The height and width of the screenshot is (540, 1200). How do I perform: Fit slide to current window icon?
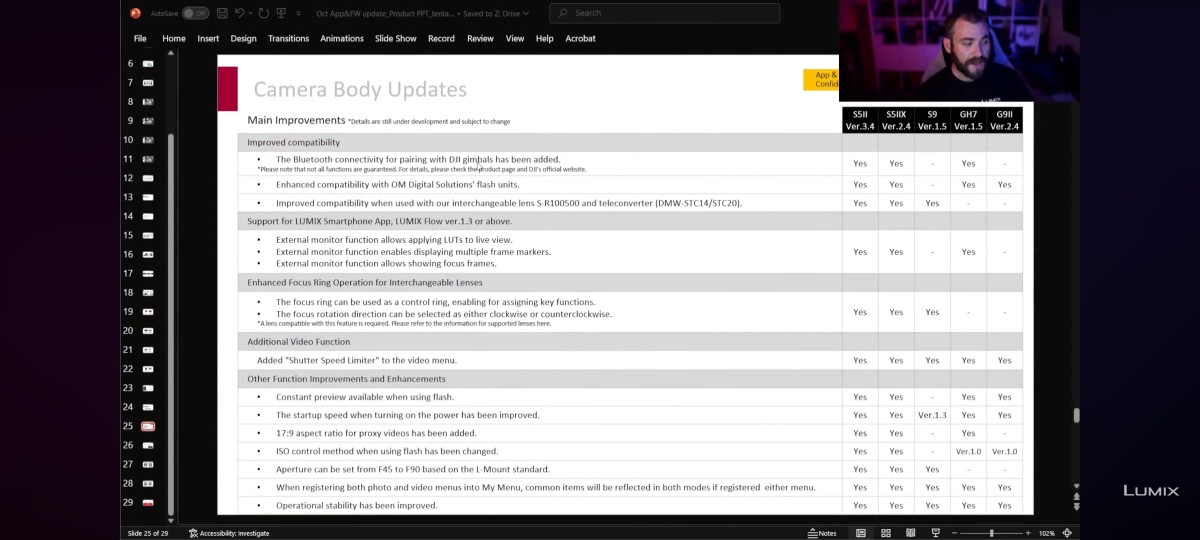(1067, 533)
